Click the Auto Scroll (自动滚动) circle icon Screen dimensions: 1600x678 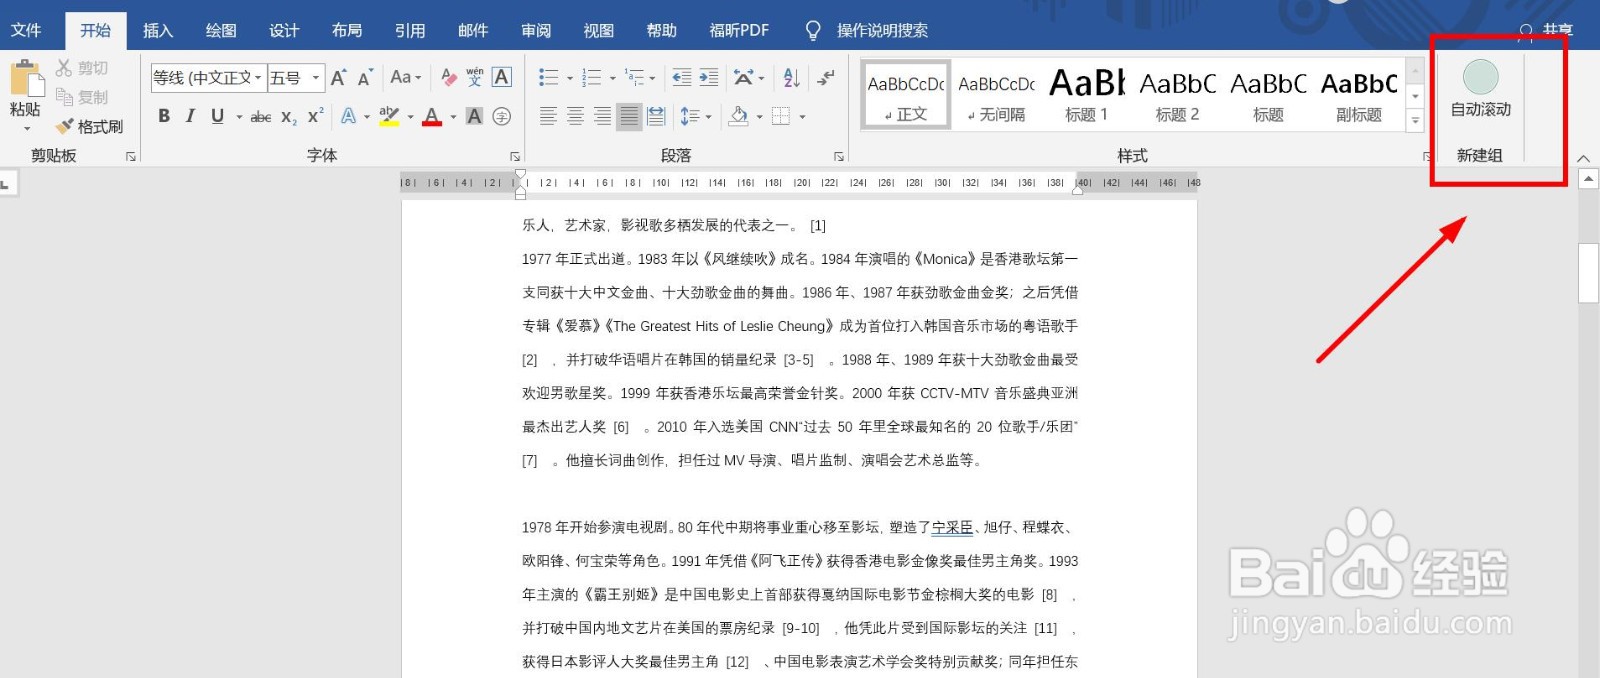click(1480, 77)
